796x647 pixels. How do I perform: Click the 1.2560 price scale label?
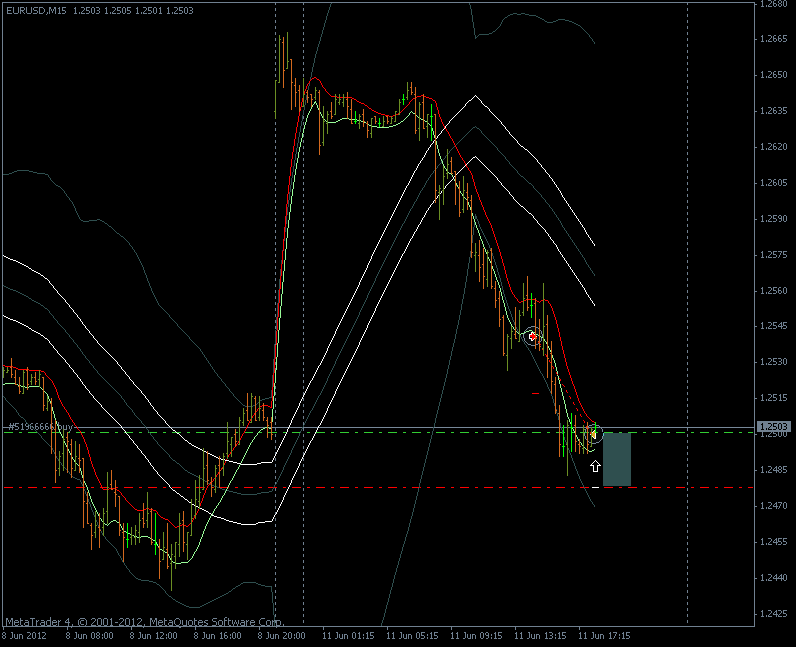coord(775,291)
